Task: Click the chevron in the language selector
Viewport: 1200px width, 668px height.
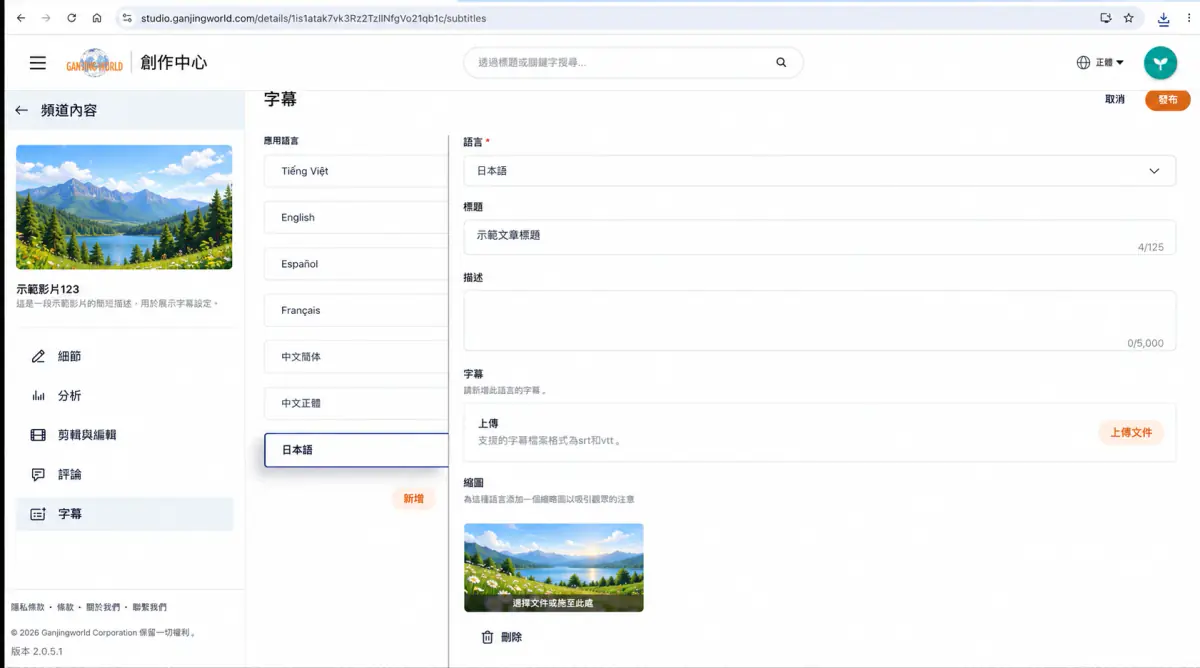Action: click(x=1155, y=171)
